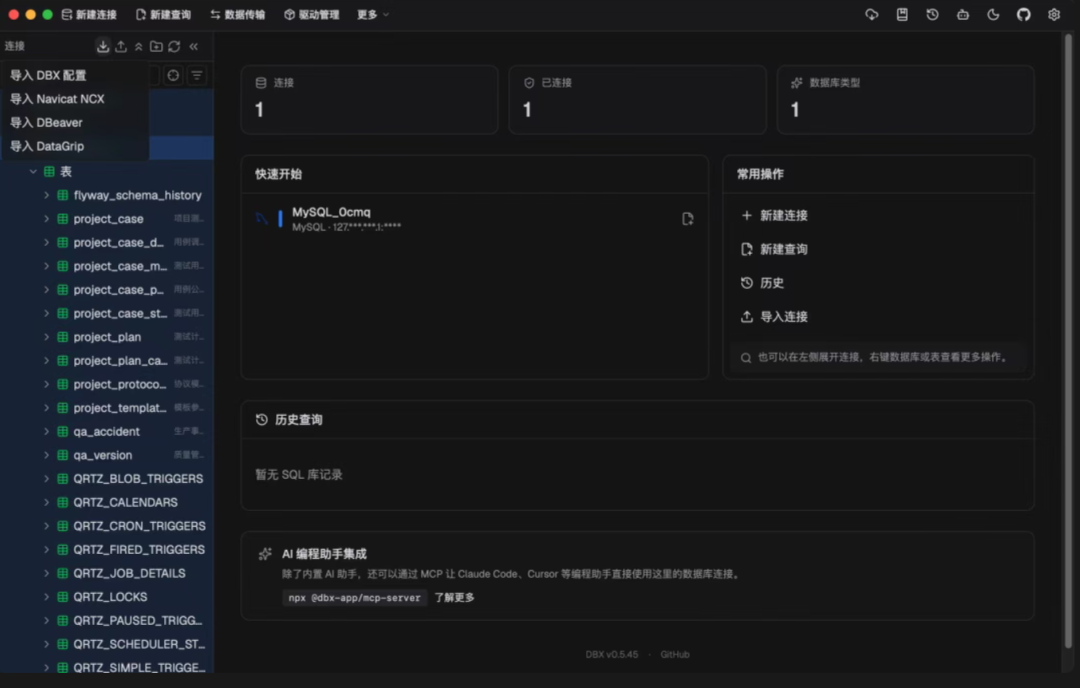Screen dimensions: 1080x688
Task: Expand the QRTZ_BLOB_TRIGGERS chevron
Action: [x=46, y=479]
